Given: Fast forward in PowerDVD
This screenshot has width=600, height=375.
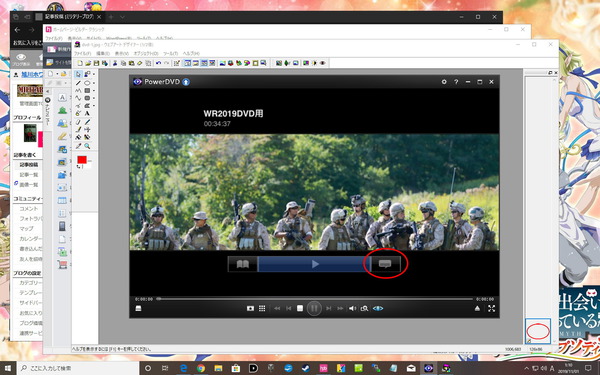Looking at the screenshot, I should coord(340,308).
